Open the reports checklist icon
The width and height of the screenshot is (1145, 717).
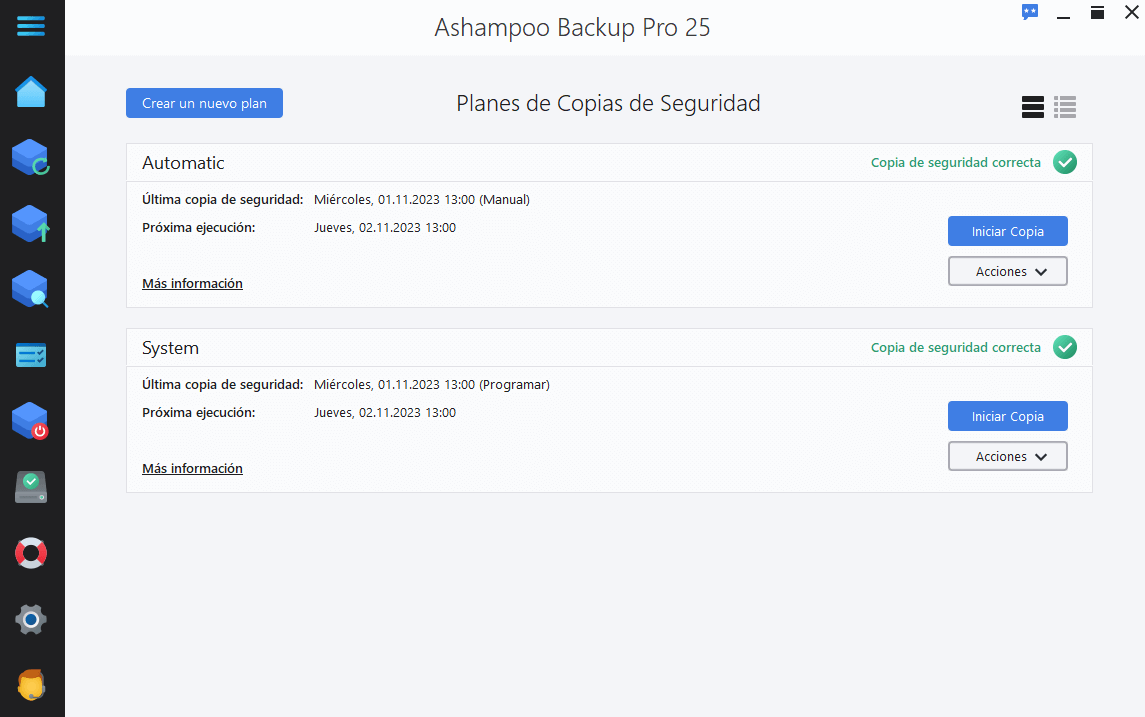coord(31,356)
